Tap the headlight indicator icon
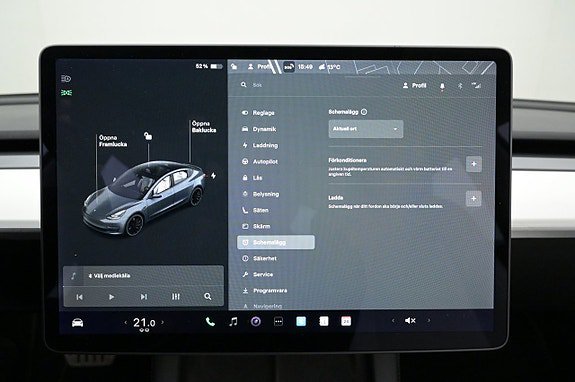Image resolution: width=575 pixels, height=382 pixels. [x=66, y=78]
